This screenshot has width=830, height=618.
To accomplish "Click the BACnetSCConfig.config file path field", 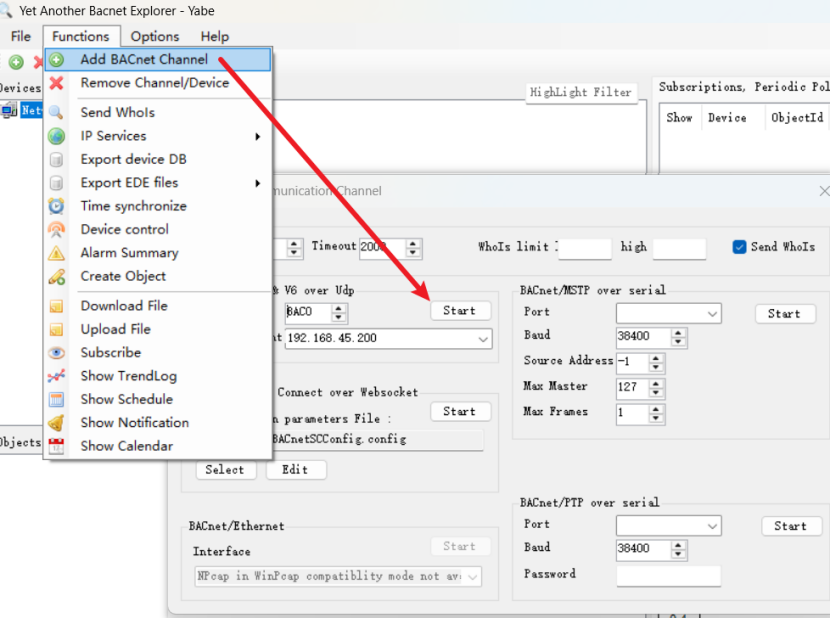I will click(377, 440).
